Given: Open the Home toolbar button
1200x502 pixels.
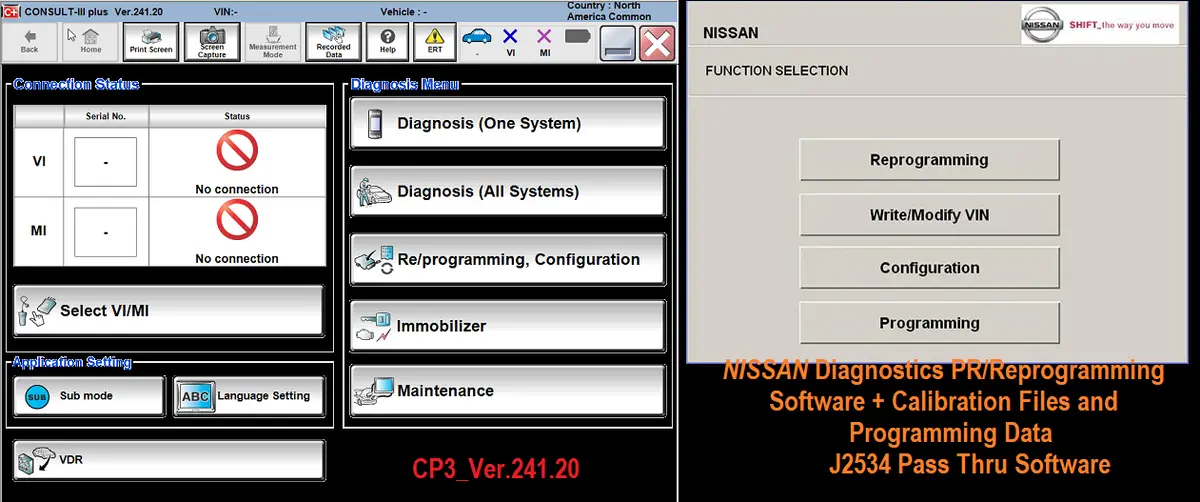Looking at the screenshot, I should [x=90, y=41].
